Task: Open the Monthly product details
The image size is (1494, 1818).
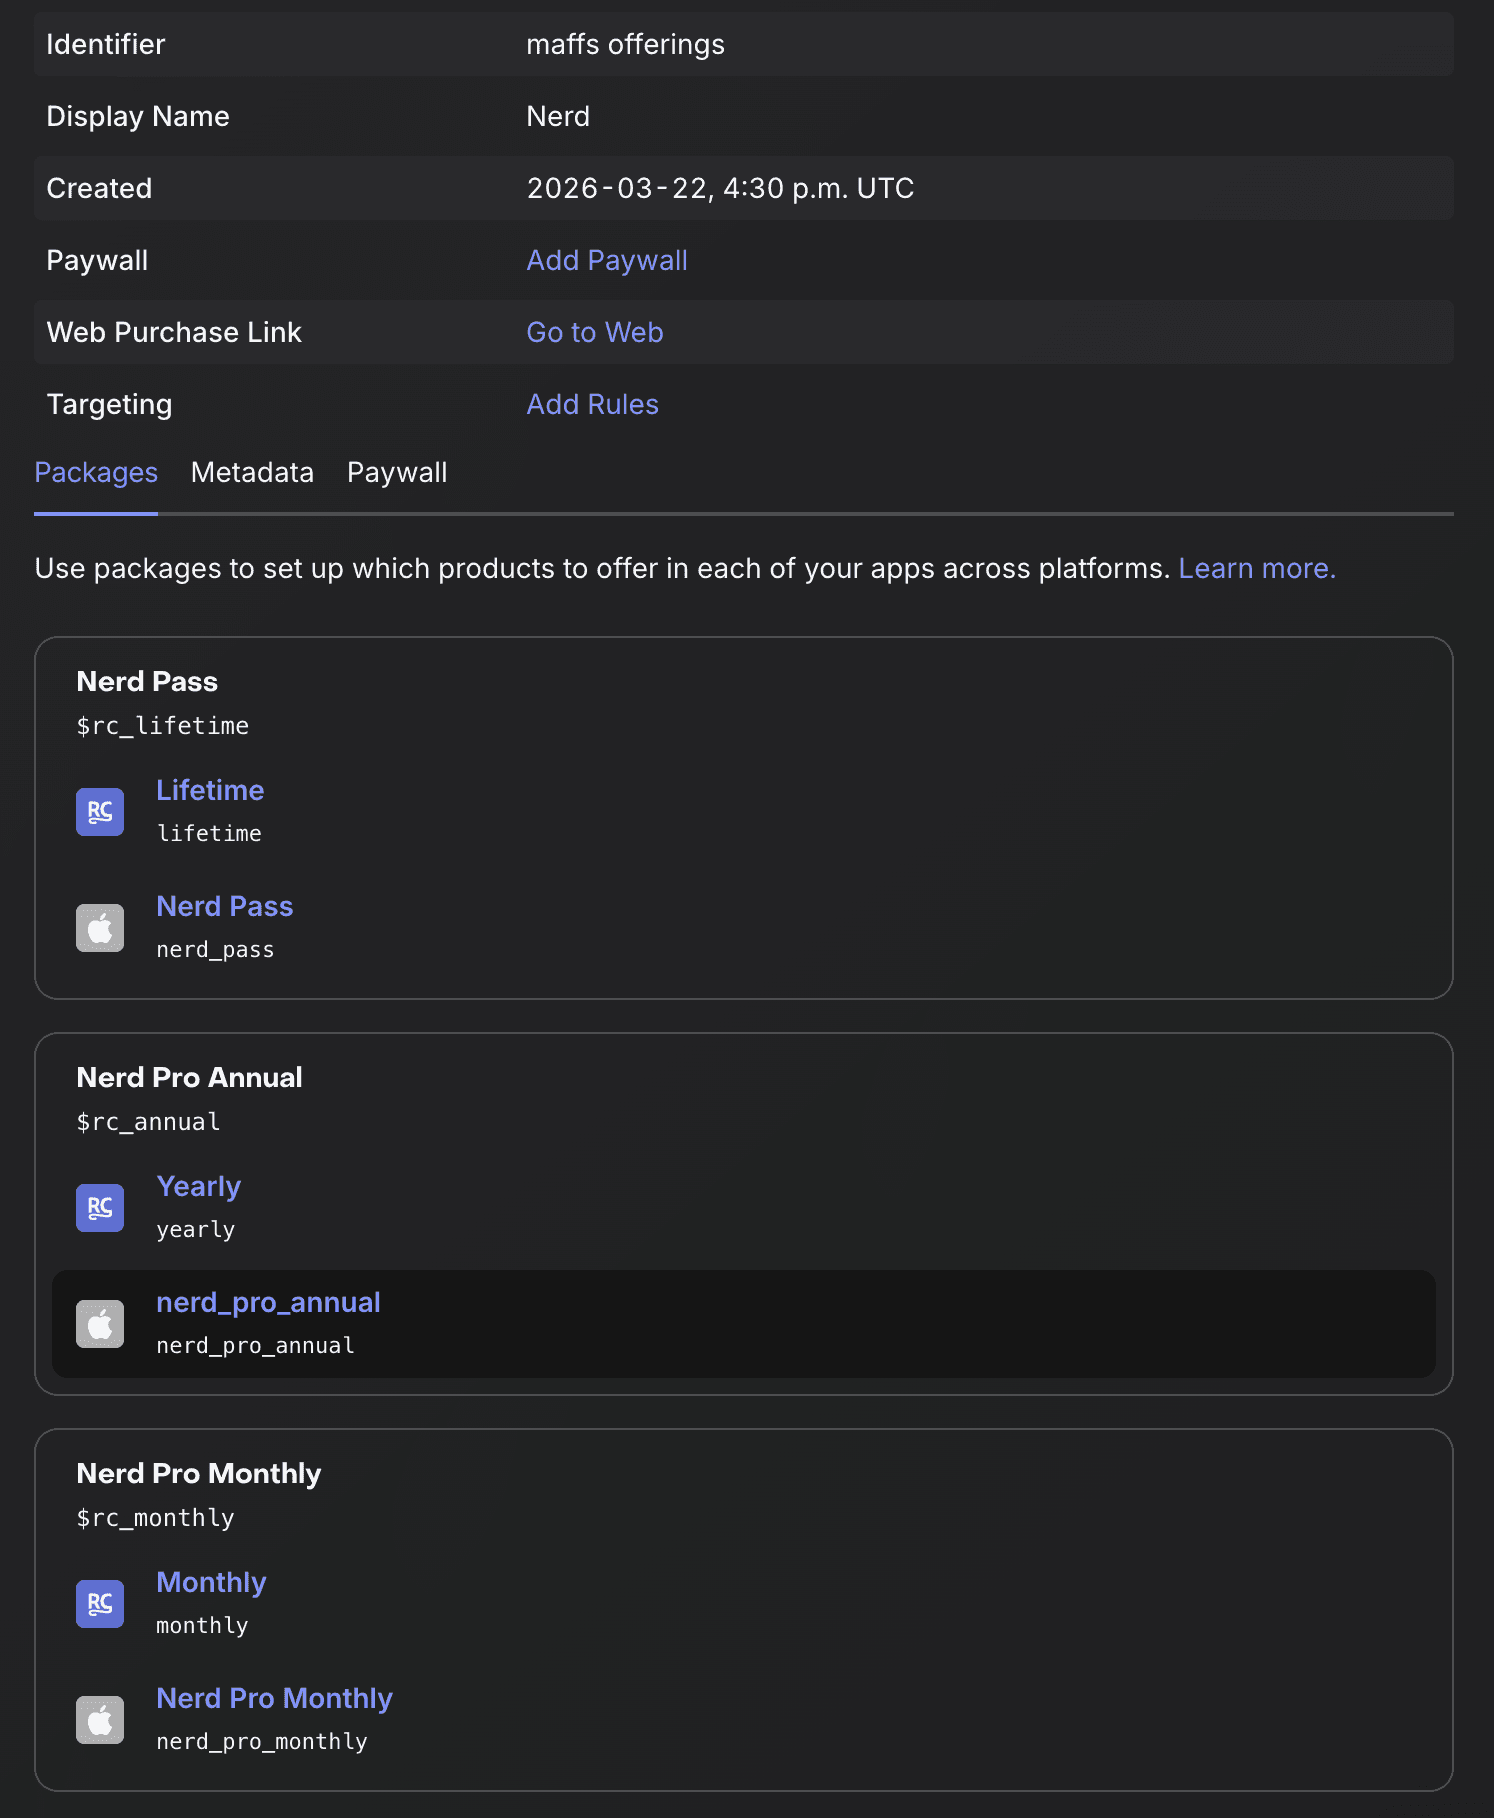Action: (x=210, y=1582)
